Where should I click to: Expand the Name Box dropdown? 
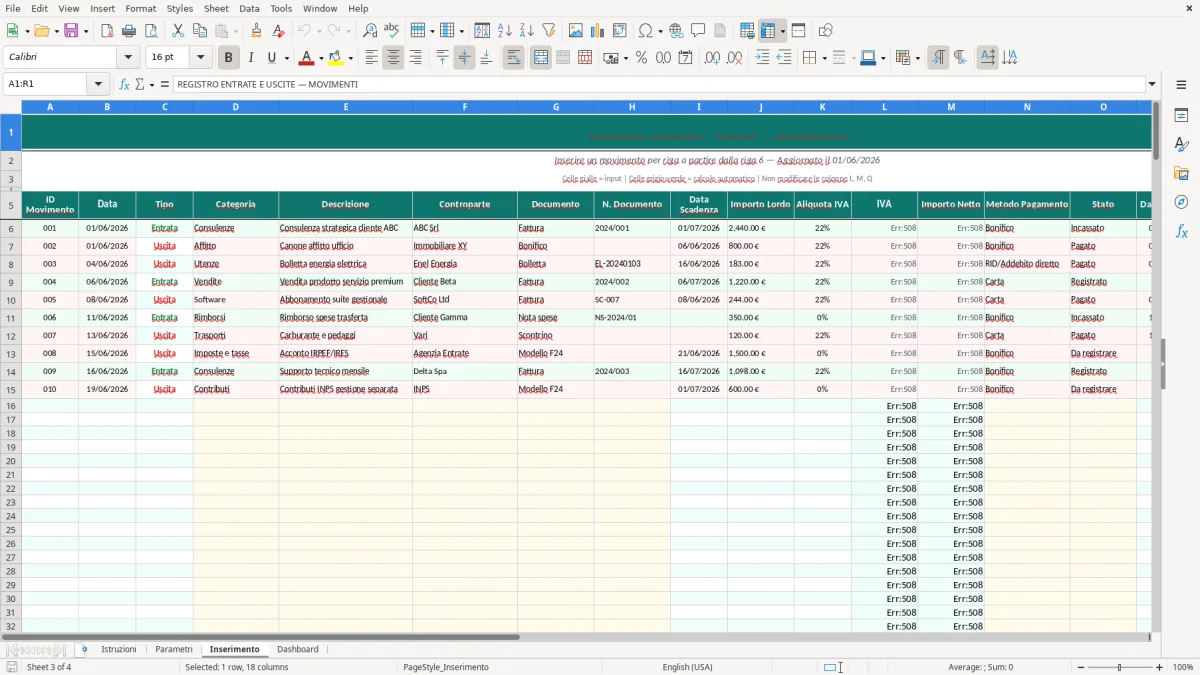[x=98, y=84]
